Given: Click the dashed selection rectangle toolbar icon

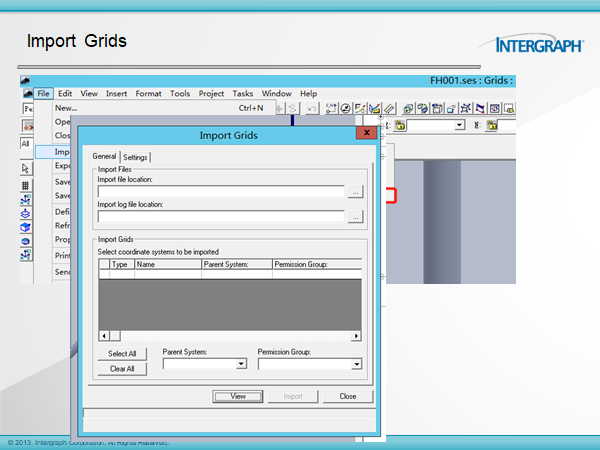Looking at the screenshot, I should pos(509,109).
